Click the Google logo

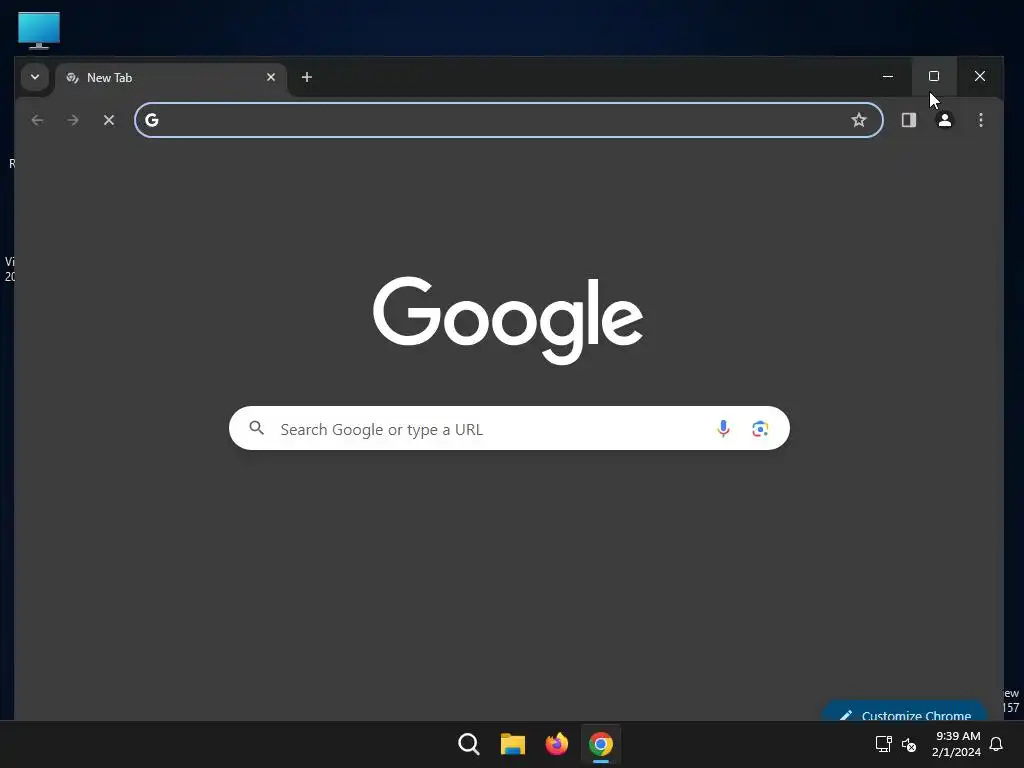coord(508,320)
